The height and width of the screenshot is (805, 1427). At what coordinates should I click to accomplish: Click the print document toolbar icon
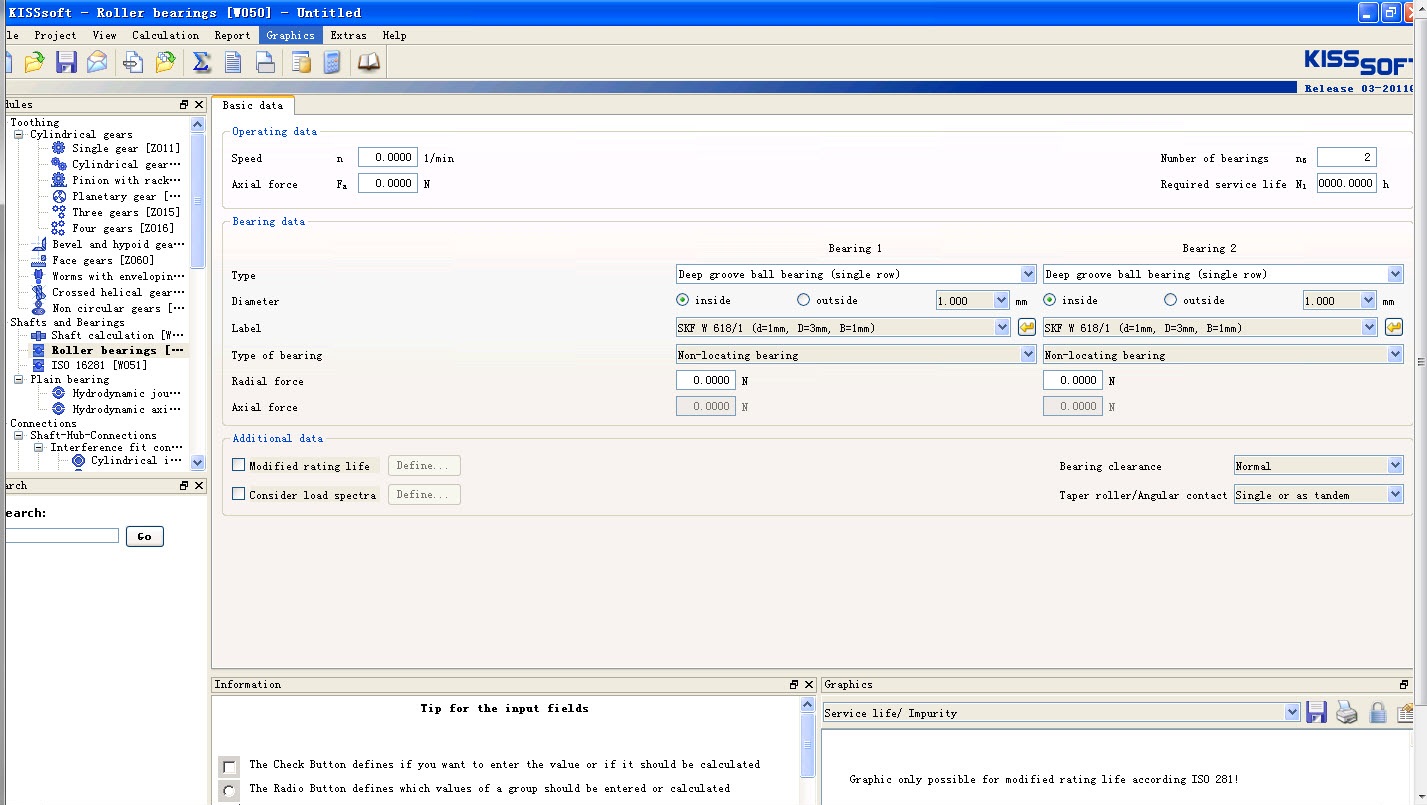click(x=265, y=63)
